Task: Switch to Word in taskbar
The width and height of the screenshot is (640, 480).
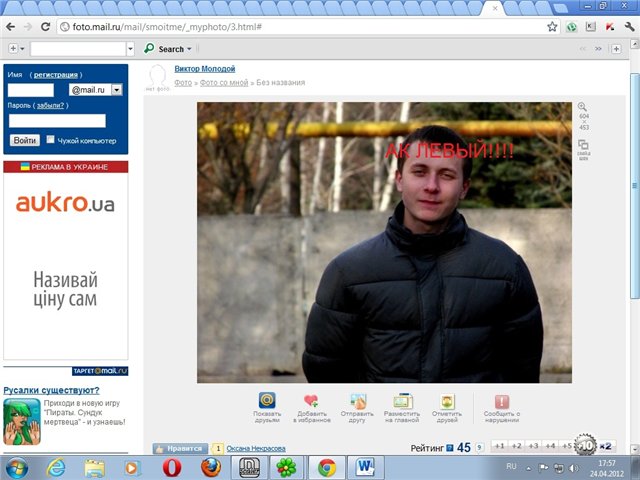Action: click(365, 467)
